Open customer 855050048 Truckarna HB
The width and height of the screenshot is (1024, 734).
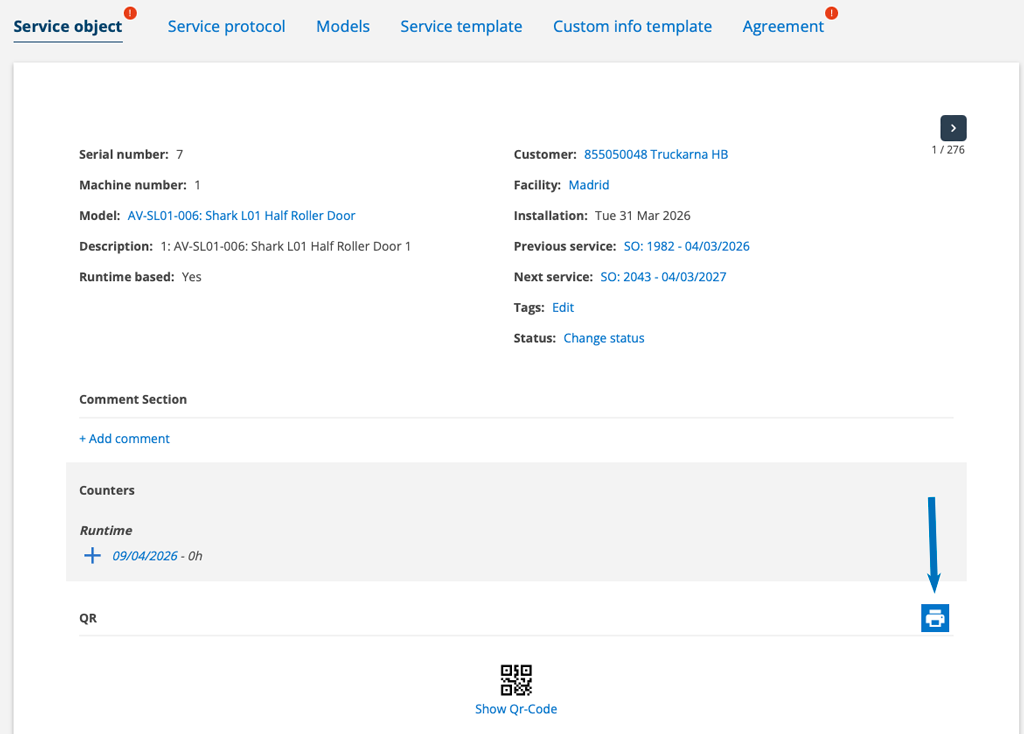coord(656,154)
